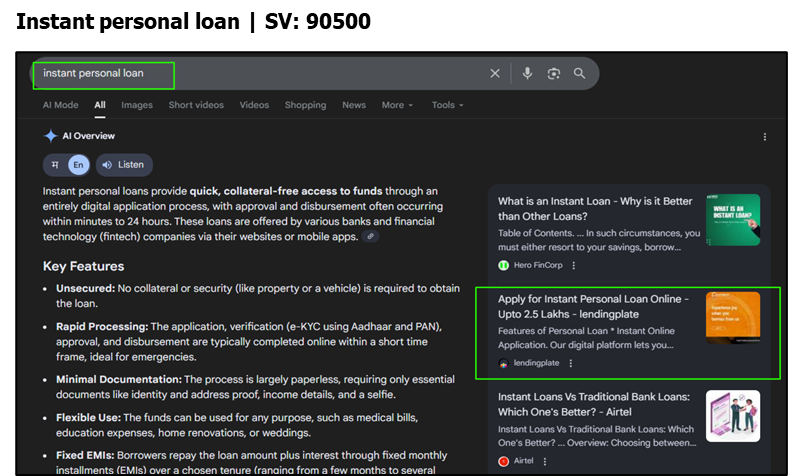
Task: Expand the More search filters dropdown
Action: [x=397, y=105]
